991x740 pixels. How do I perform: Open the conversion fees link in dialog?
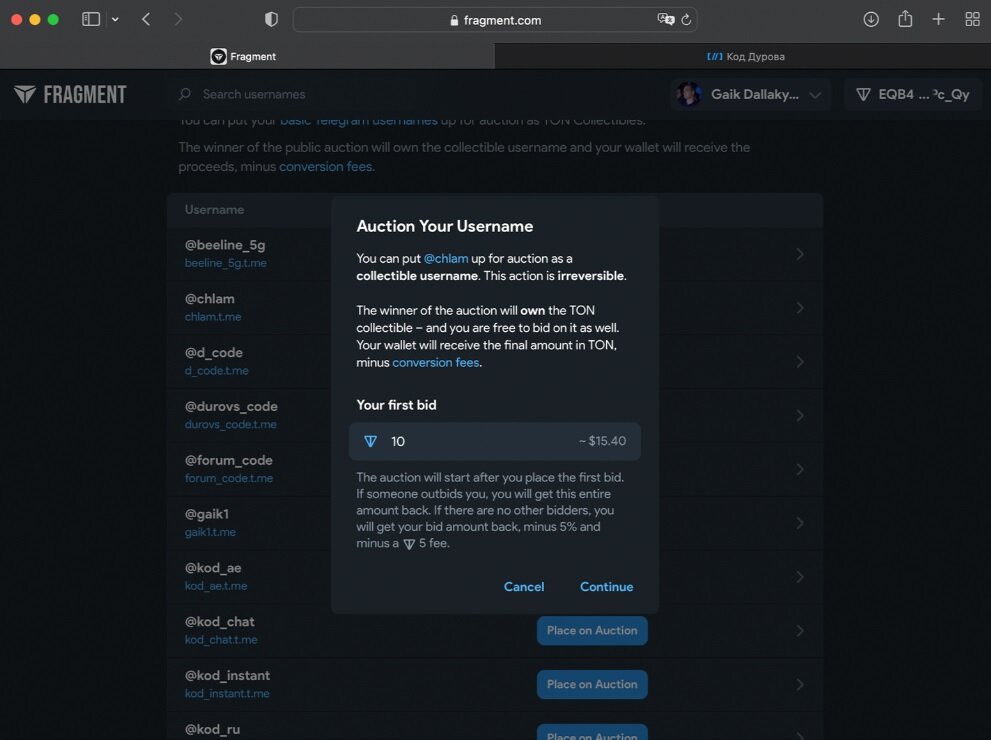point(436,362)
